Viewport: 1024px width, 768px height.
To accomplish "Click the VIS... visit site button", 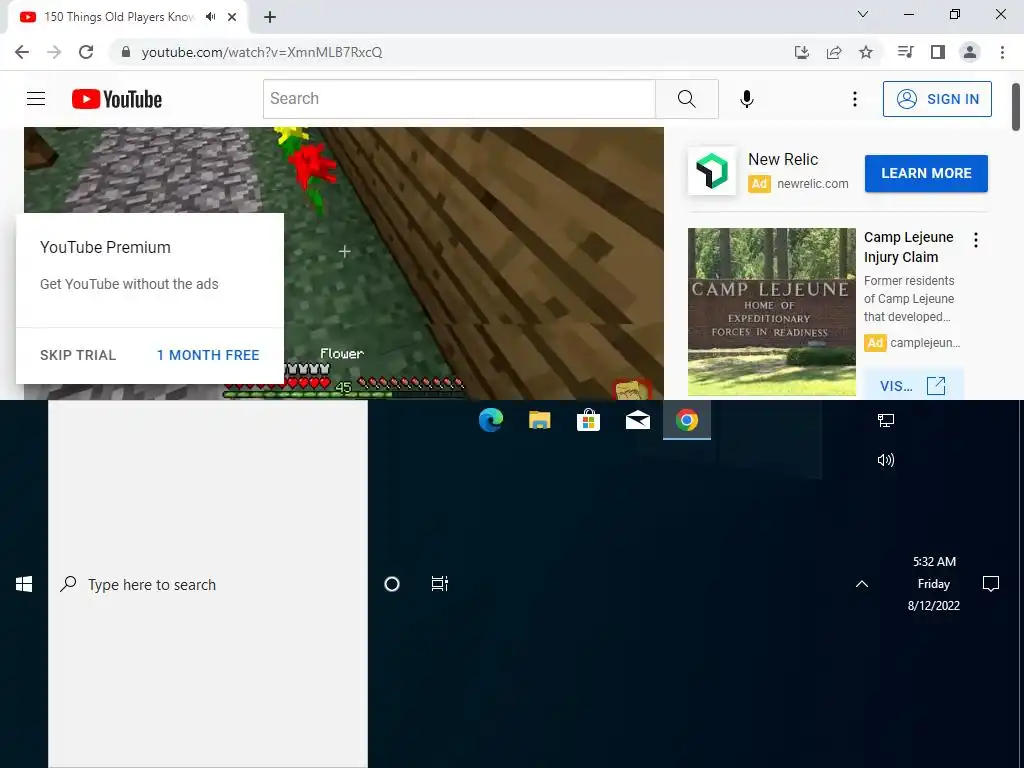I will point(913,385).
